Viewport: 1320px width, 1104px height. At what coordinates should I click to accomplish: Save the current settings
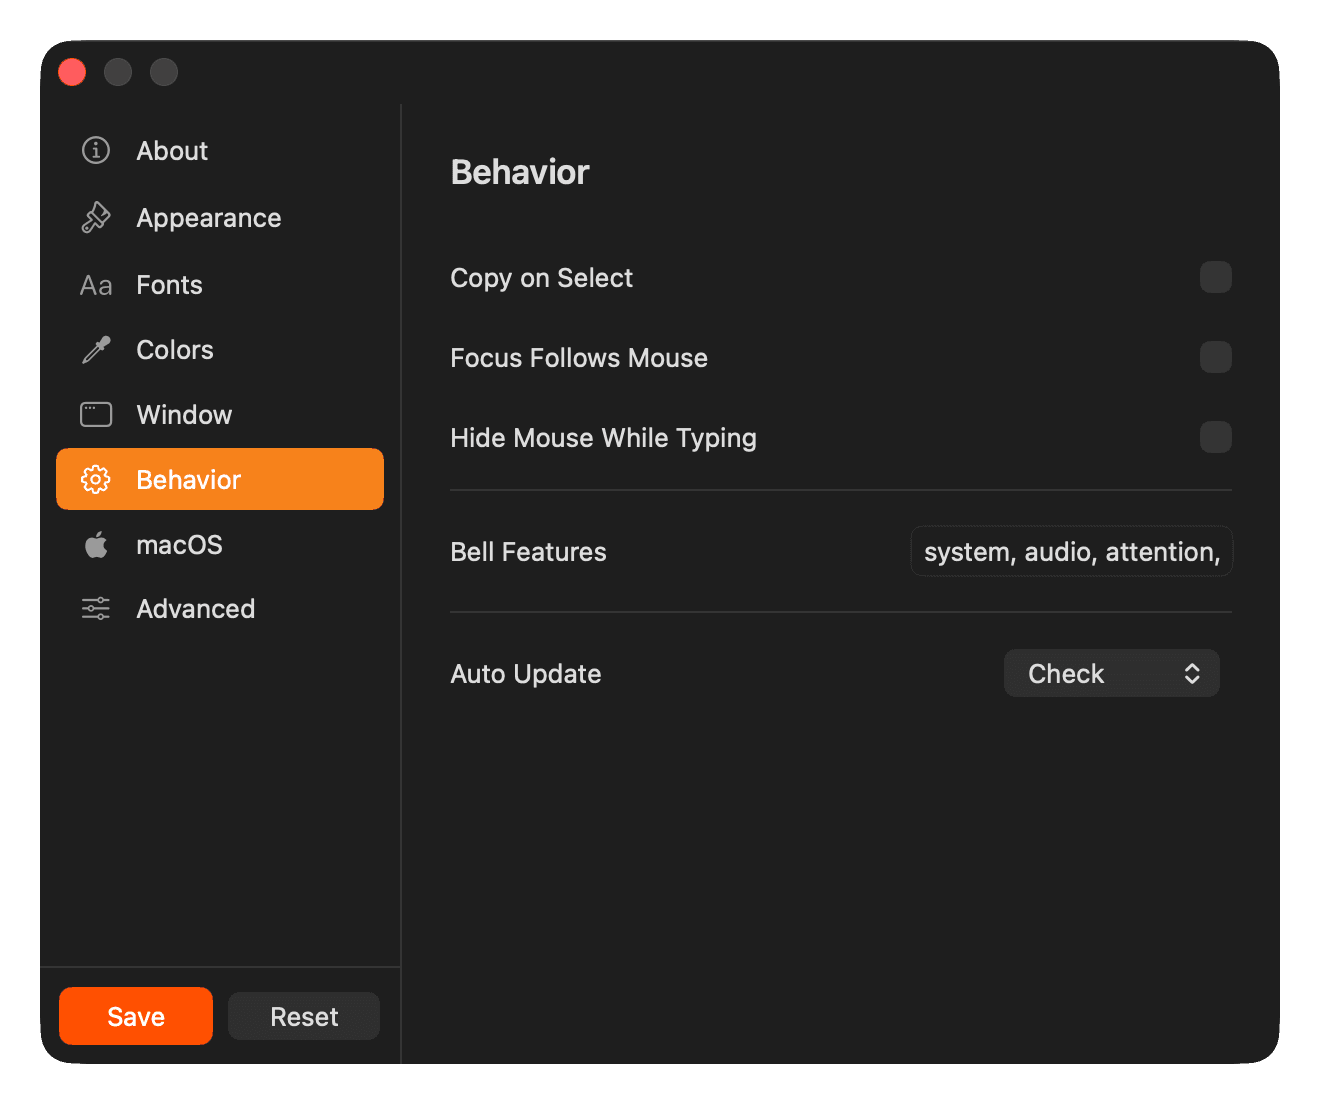[x=135, y=1016]
